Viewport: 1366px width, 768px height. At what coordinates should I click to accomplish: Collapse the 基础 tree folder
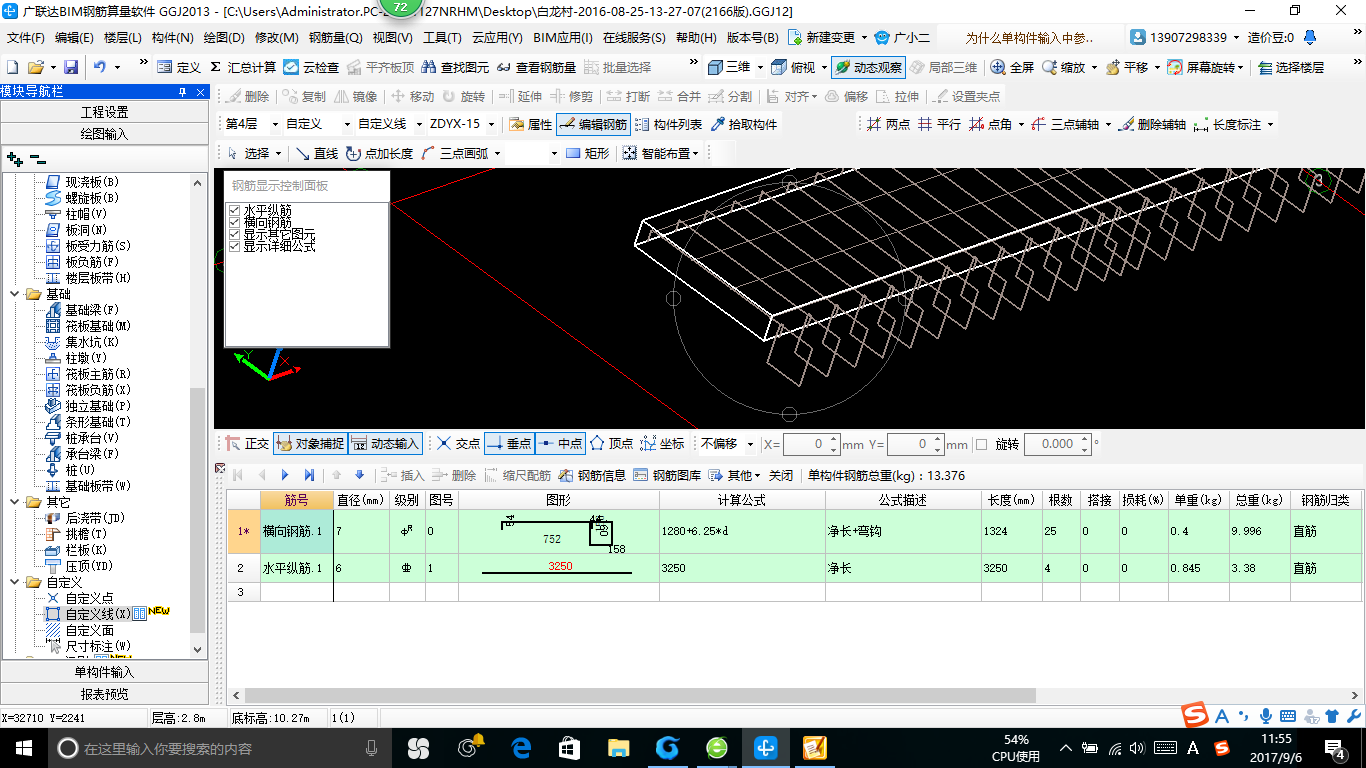tap(16, 294)
